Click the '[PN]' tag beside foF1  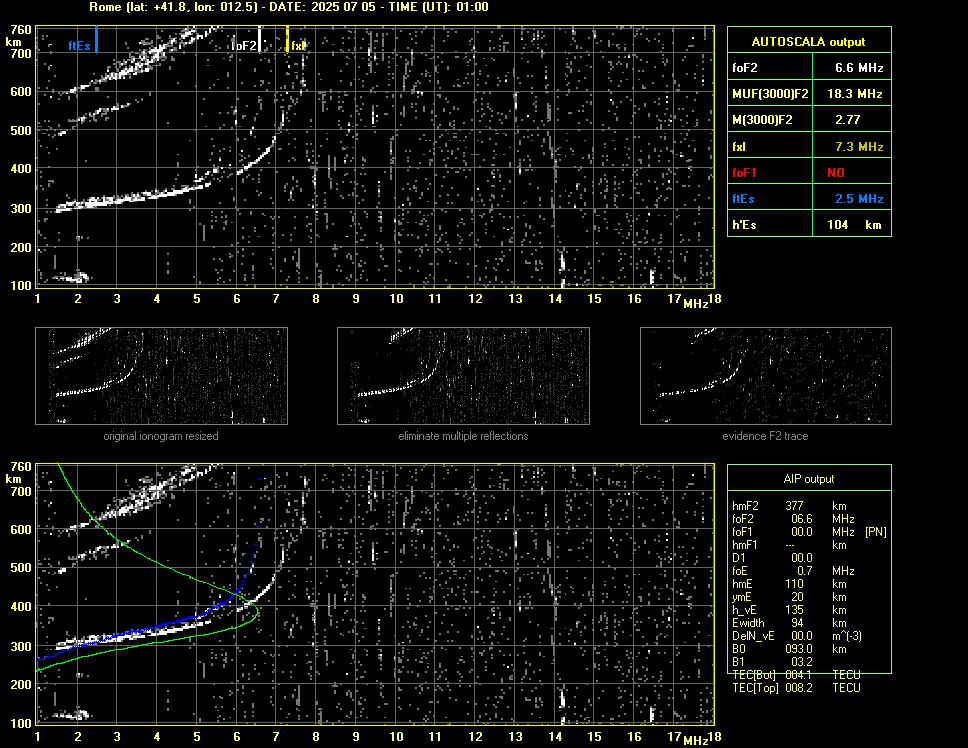pos(875,532)
